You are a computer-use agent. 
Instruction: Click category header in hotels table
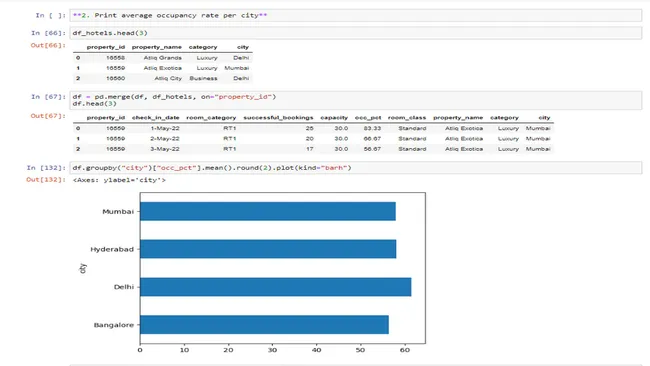pyautogui.click(x=203, y=47)
